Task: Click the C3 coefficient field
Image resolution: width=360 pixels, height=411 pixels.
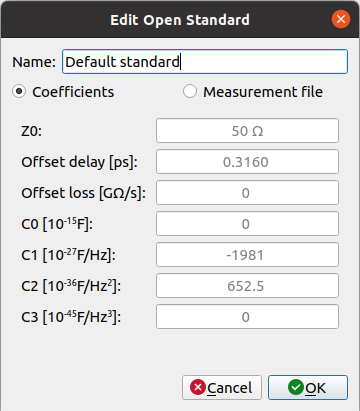Action: click(247, 317)
